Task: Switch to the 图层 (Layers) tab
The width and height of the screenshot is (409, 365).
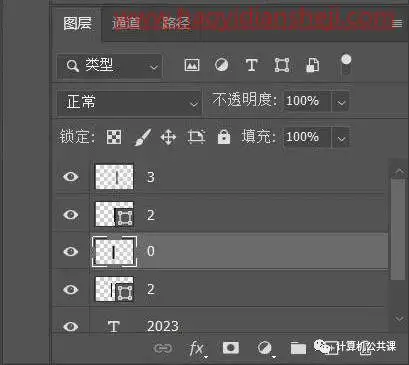Action: click(77, 23)
